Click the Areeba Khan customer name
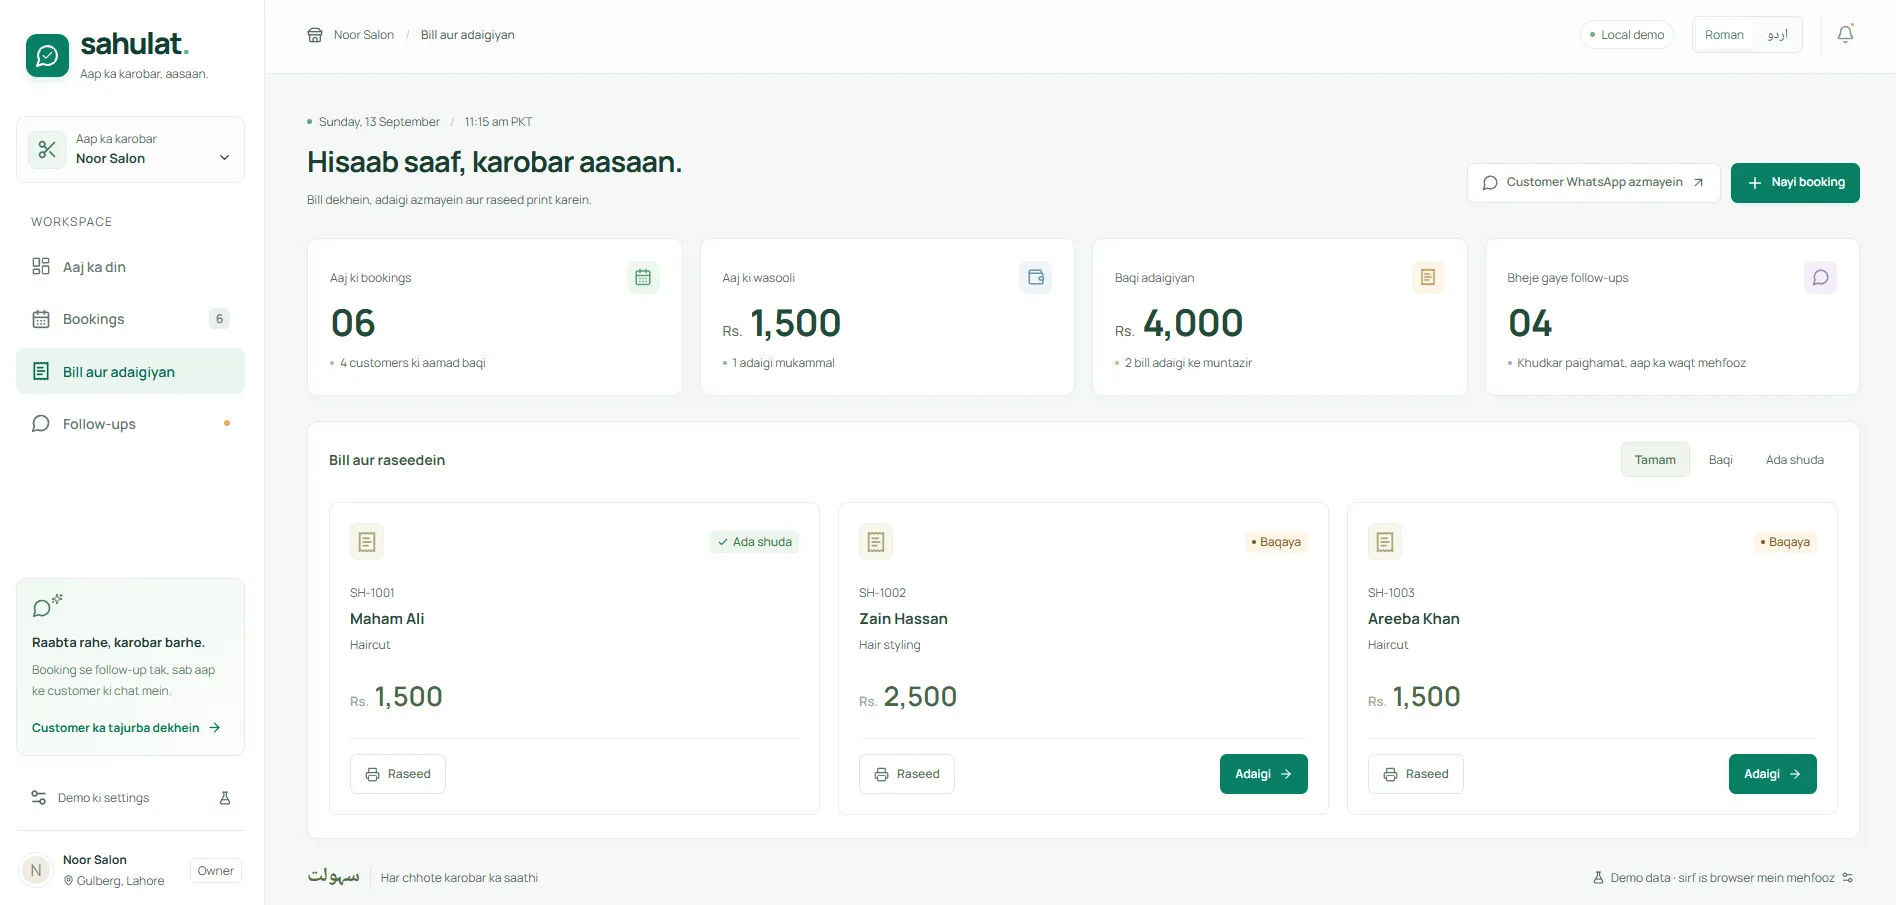 1414,619
